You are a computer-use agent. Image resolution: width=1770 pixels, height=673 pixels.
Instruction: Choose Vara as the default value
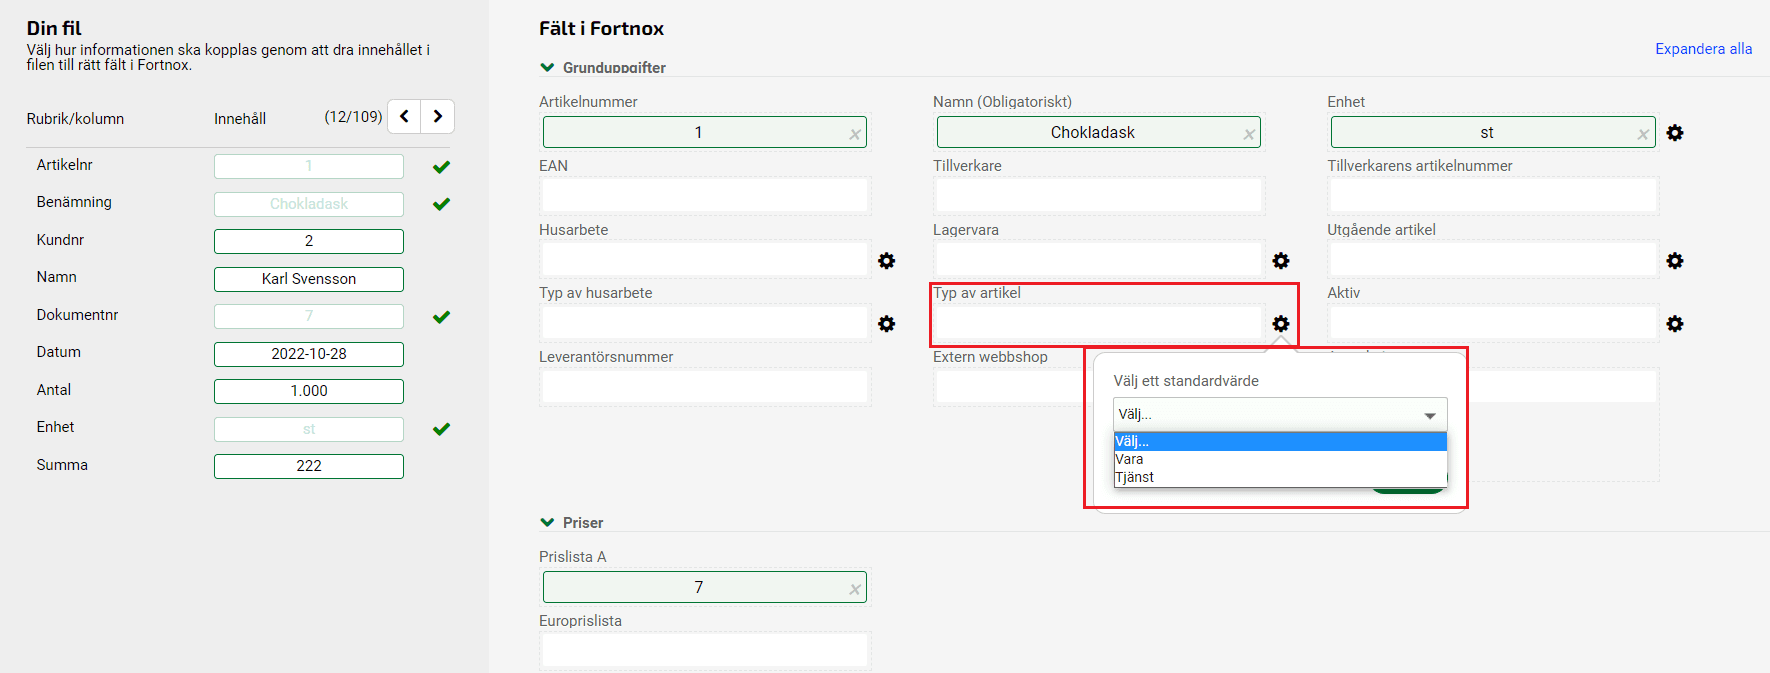pos(1280,459)
